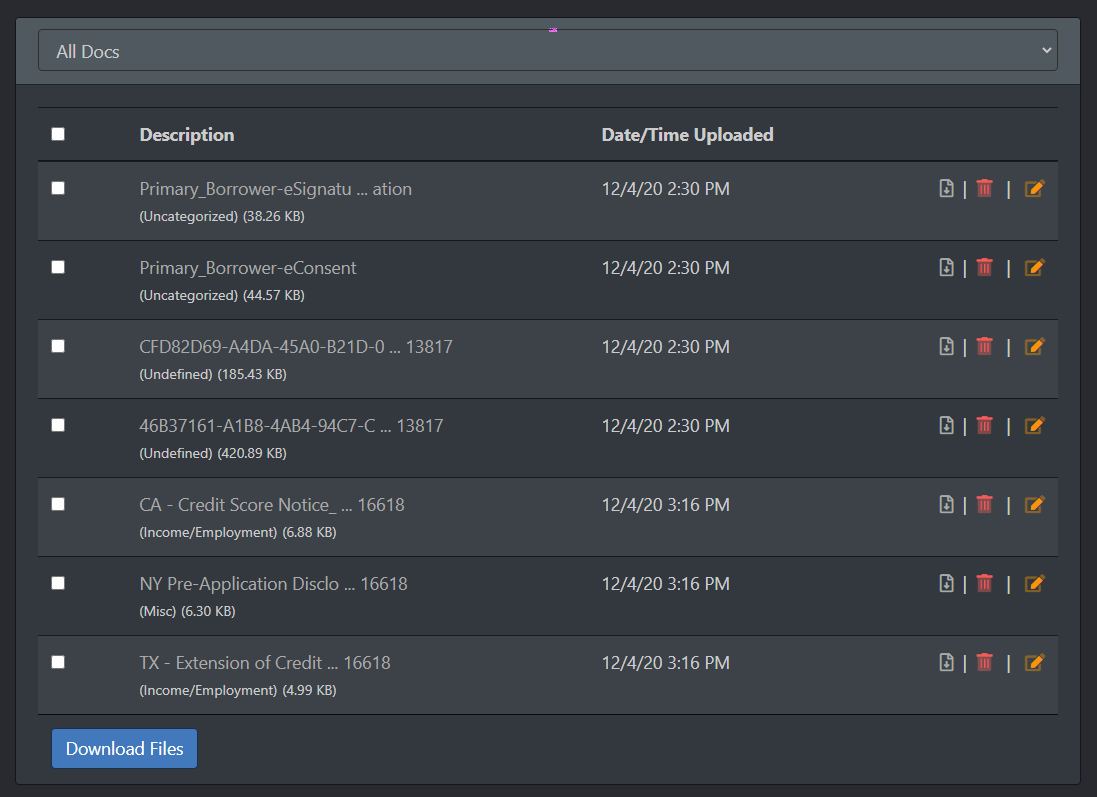Delete the 46B37161-A1B8 document
1097x797 pixels.
tap(984, 425)
